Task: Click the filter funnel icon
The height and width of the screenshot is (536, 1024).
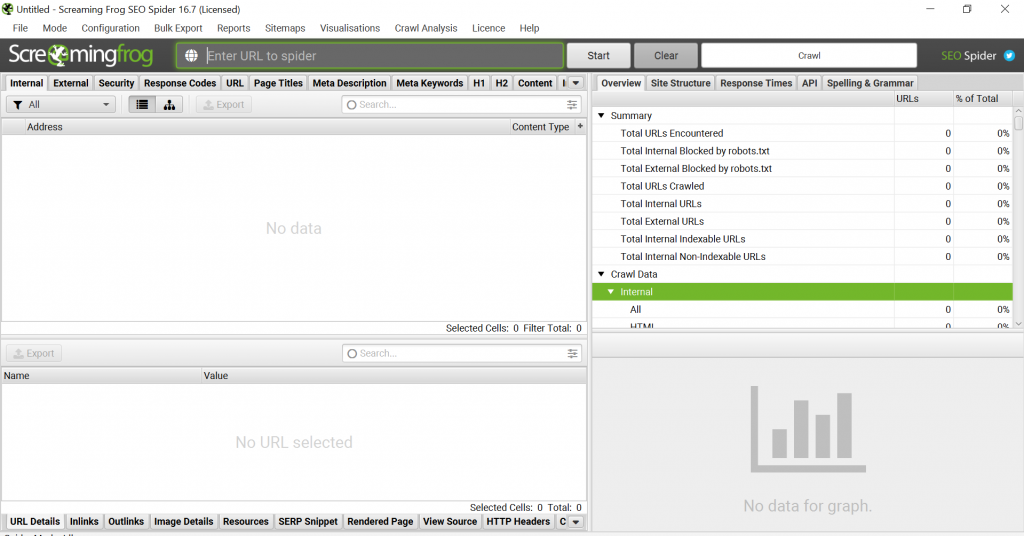Action: (18, 104)
